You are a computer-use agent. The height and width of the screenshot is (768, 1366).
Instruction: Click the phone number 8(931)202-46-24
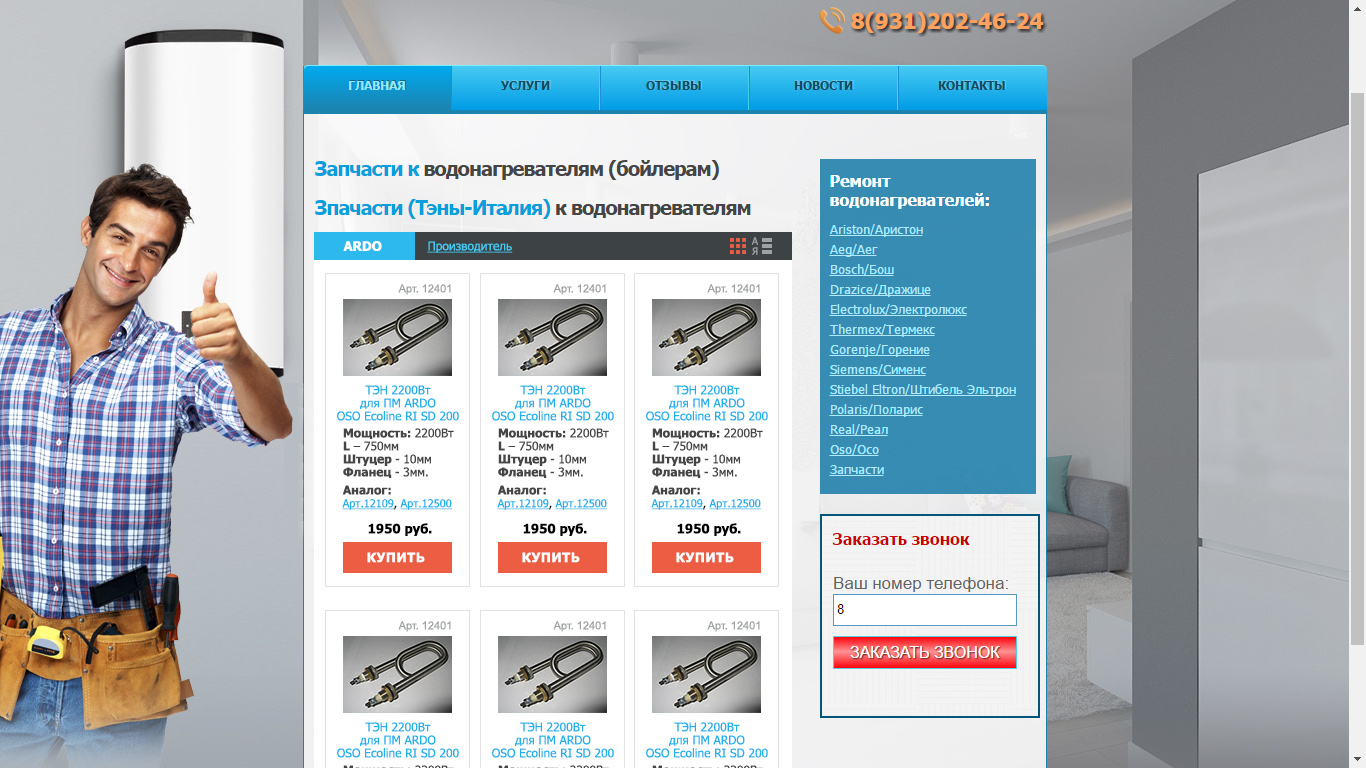pyautogui.click(x=947, y=21)
